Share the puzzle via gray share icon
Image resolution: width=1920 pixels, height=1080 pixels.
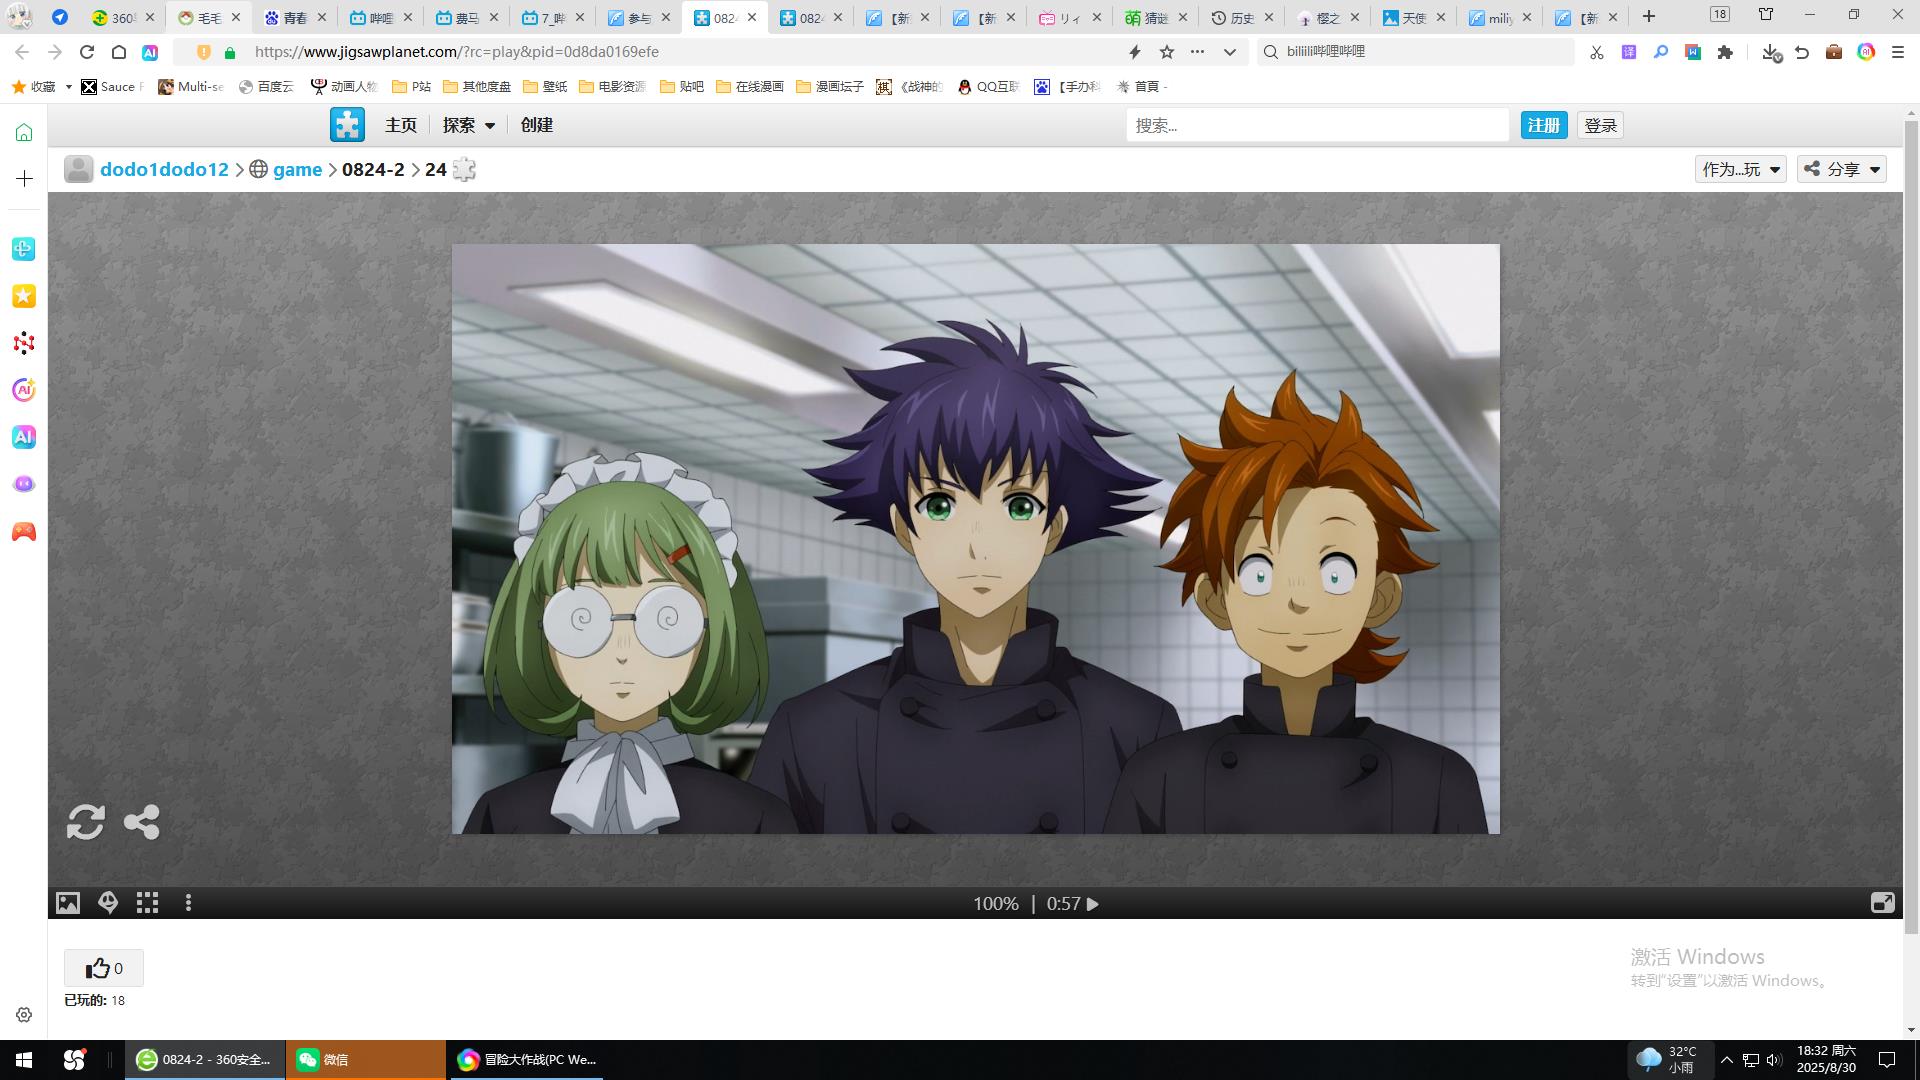(x=142, y=822)
